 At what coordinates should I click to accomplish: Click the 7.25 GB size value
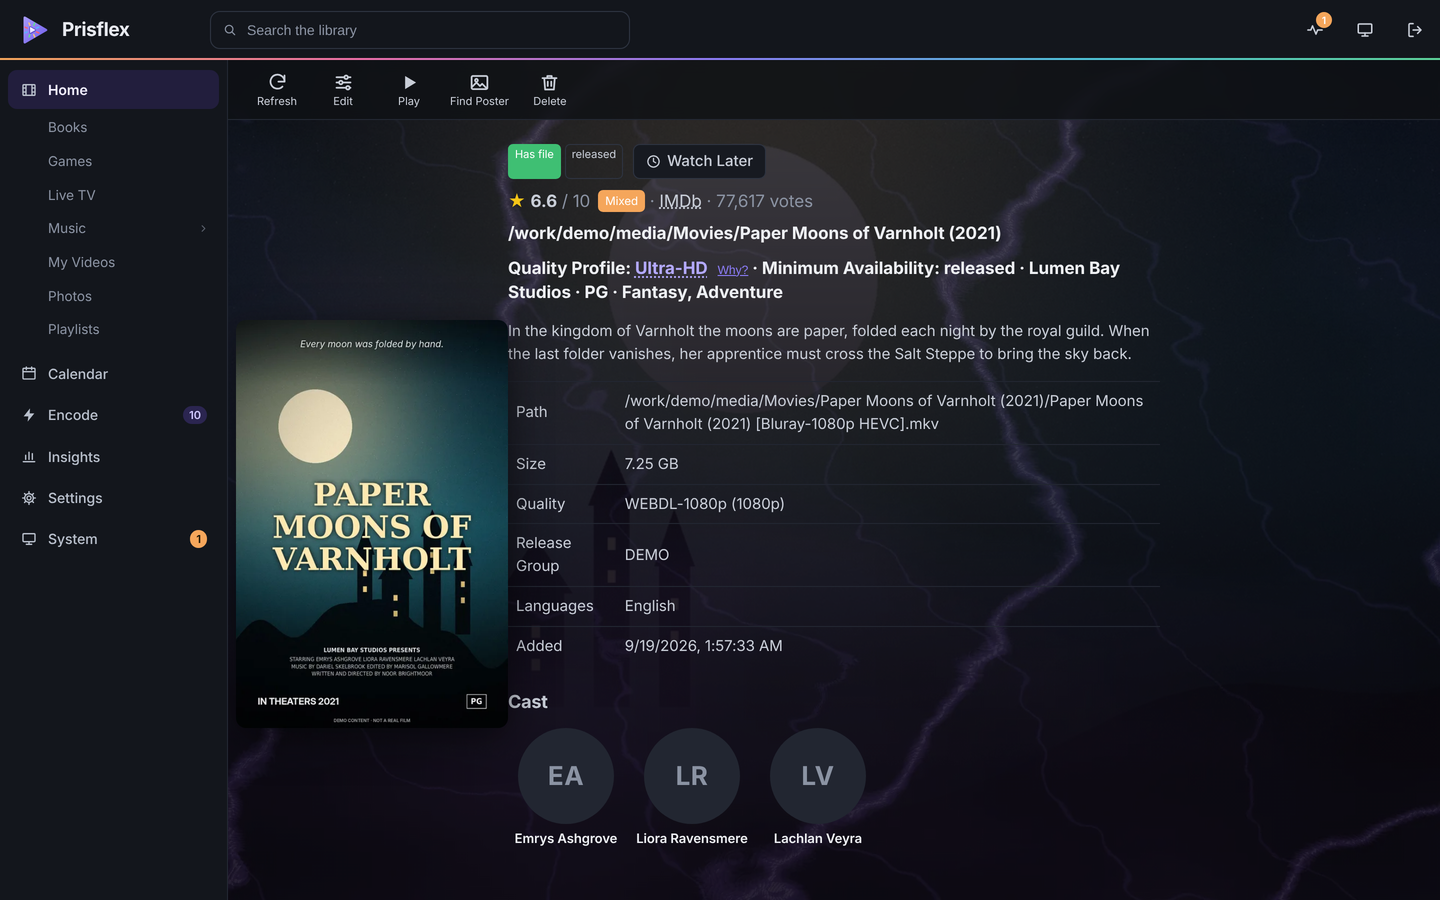tap(652, 464)
